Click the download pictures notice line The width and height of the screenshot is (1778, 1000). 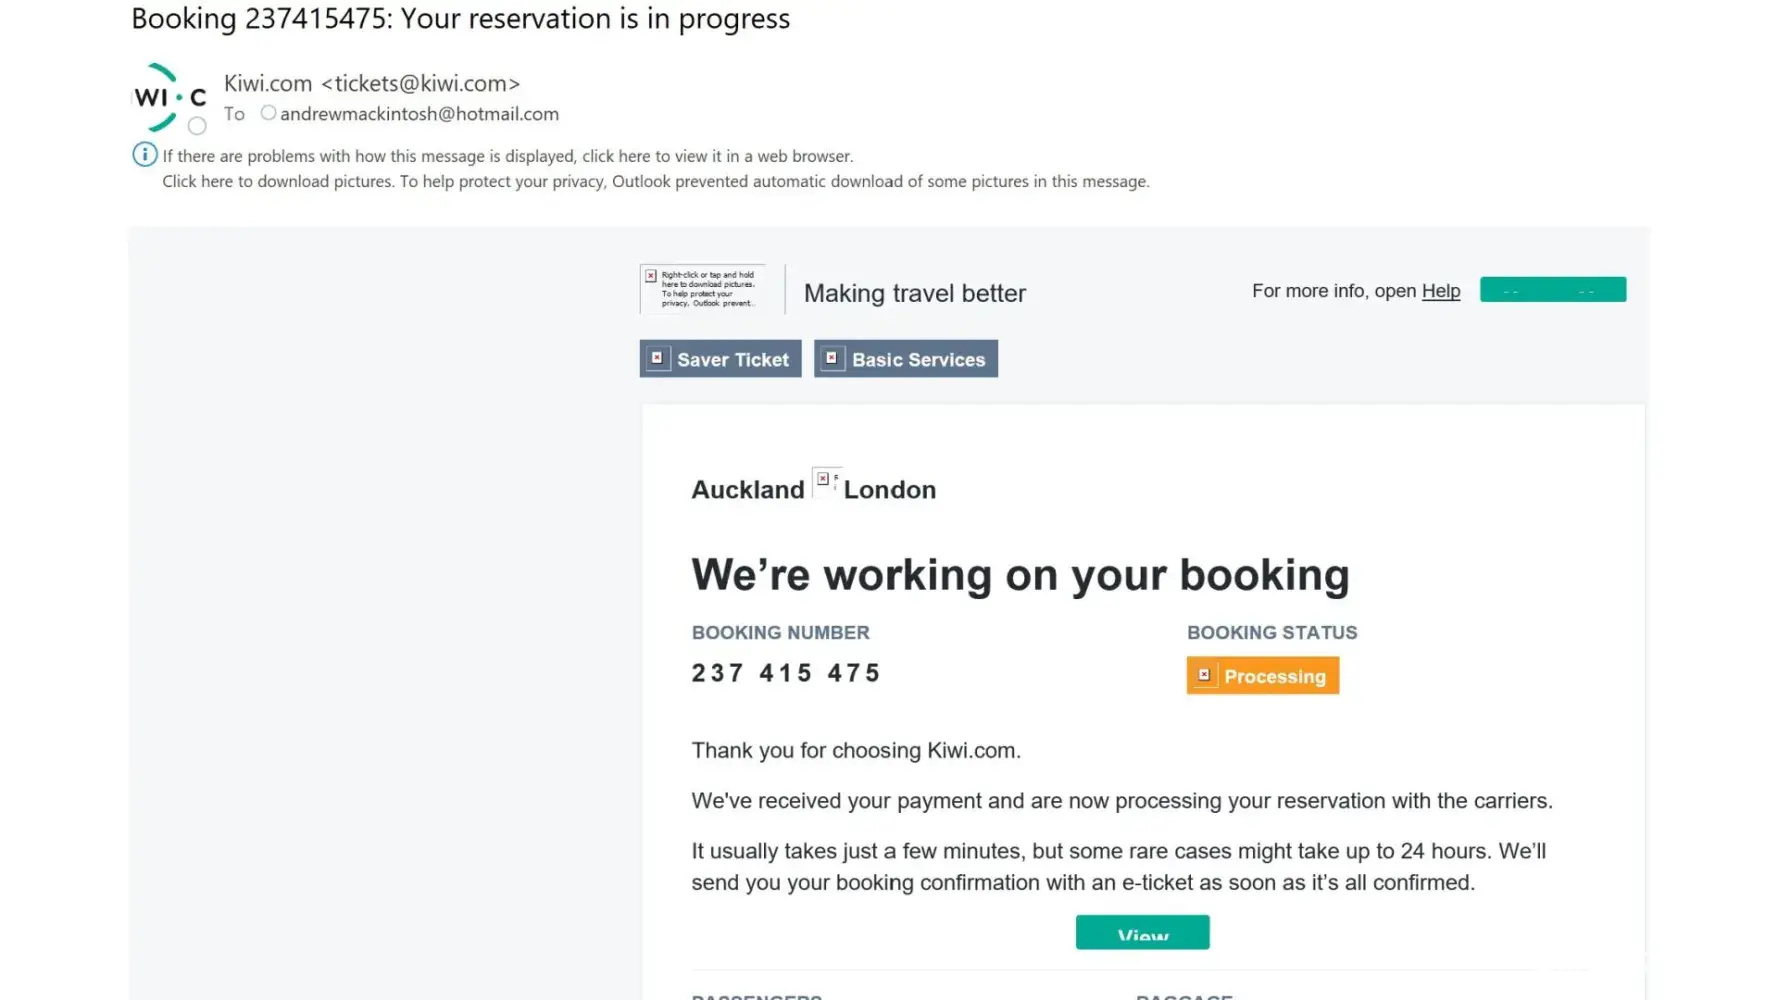coord(655,181)
